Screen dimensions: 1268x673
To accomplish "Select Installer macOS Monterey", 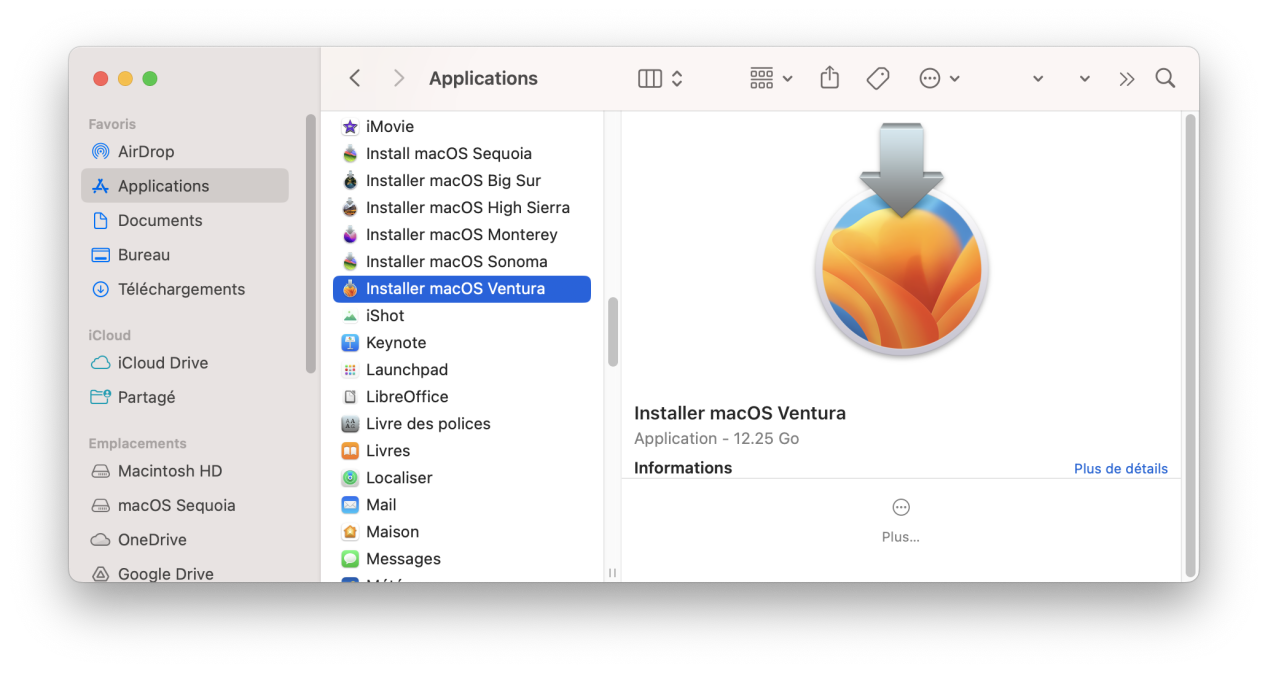I will (462, 235).
